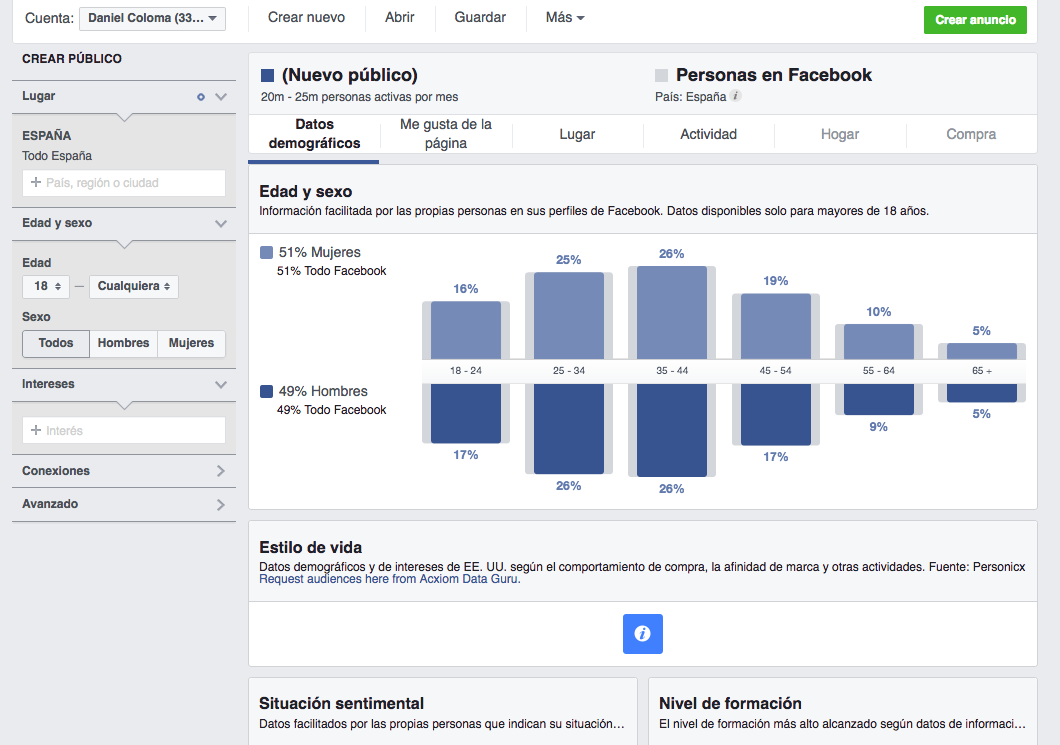Click the 'CREAR PÚBLICO' sidebar heading

(x=72, y=59)
